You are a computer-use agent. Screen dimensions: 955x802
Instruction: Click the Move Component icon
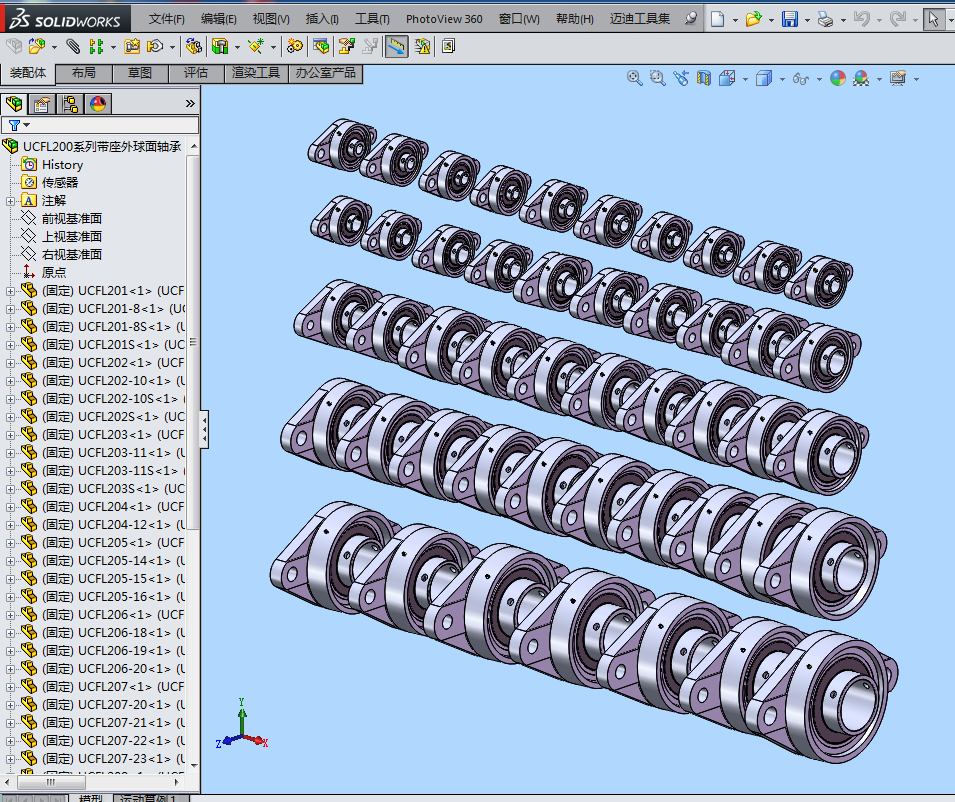[x=155, y=46]
